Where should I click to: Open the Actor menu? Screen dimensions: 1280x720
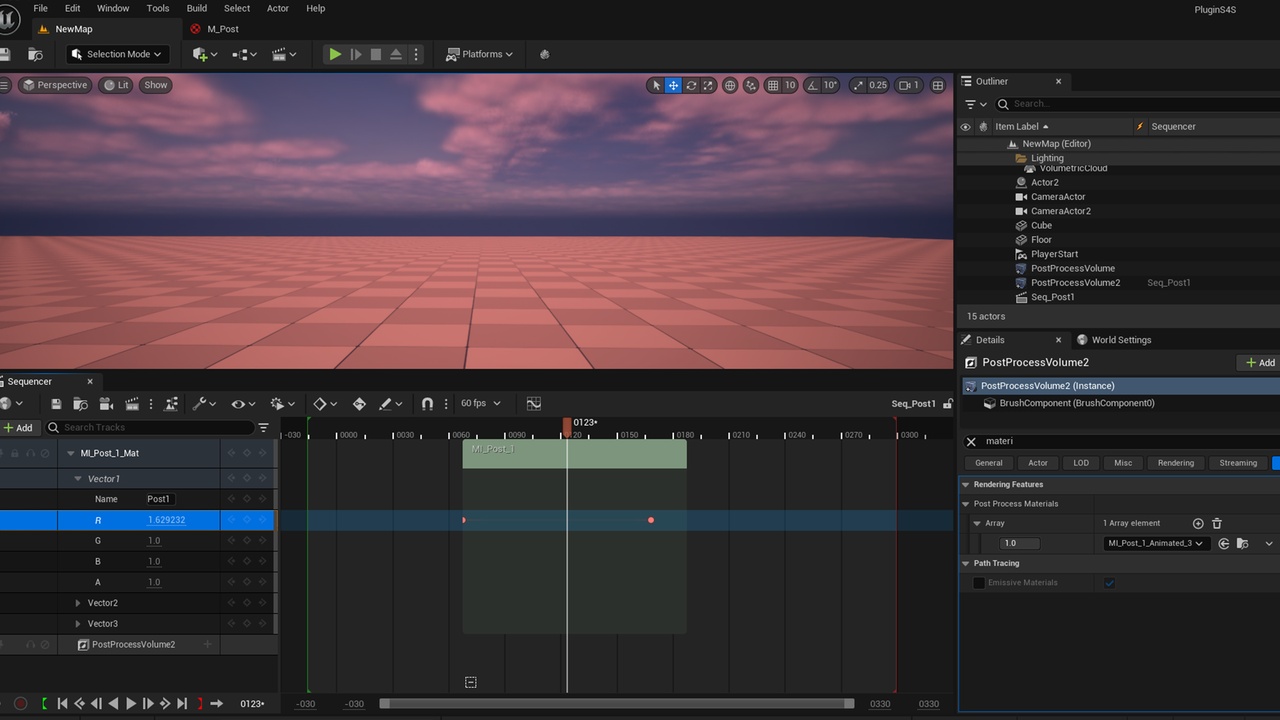coord(278,8)
